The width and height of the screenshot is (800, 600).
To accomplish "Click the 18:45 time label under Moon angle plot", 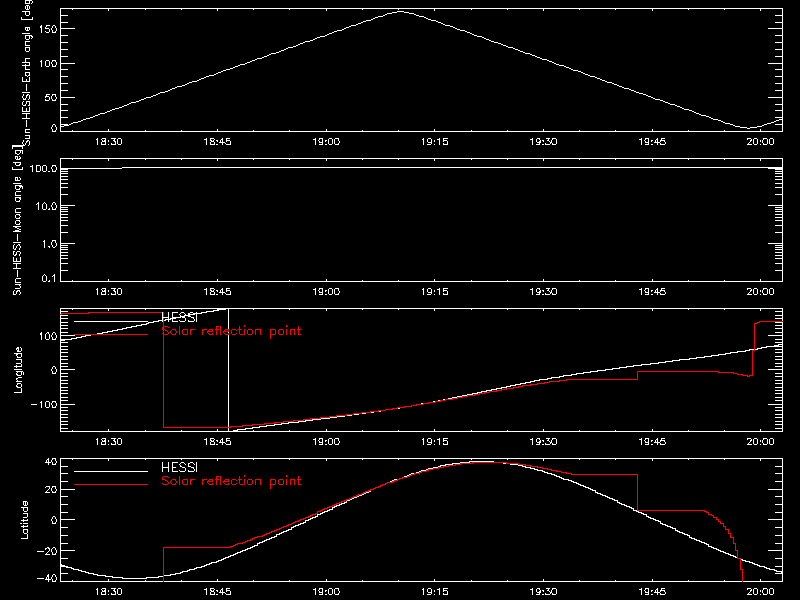I will click(x=217, y=291).
